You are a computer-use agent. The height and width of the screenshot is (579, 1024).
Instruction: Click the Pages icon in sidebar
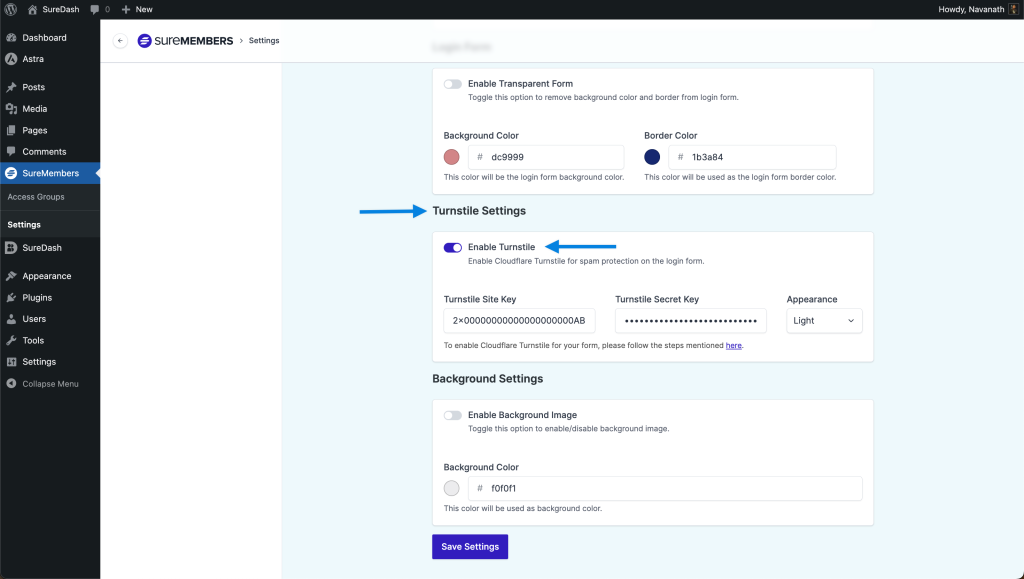click(11, 130)
